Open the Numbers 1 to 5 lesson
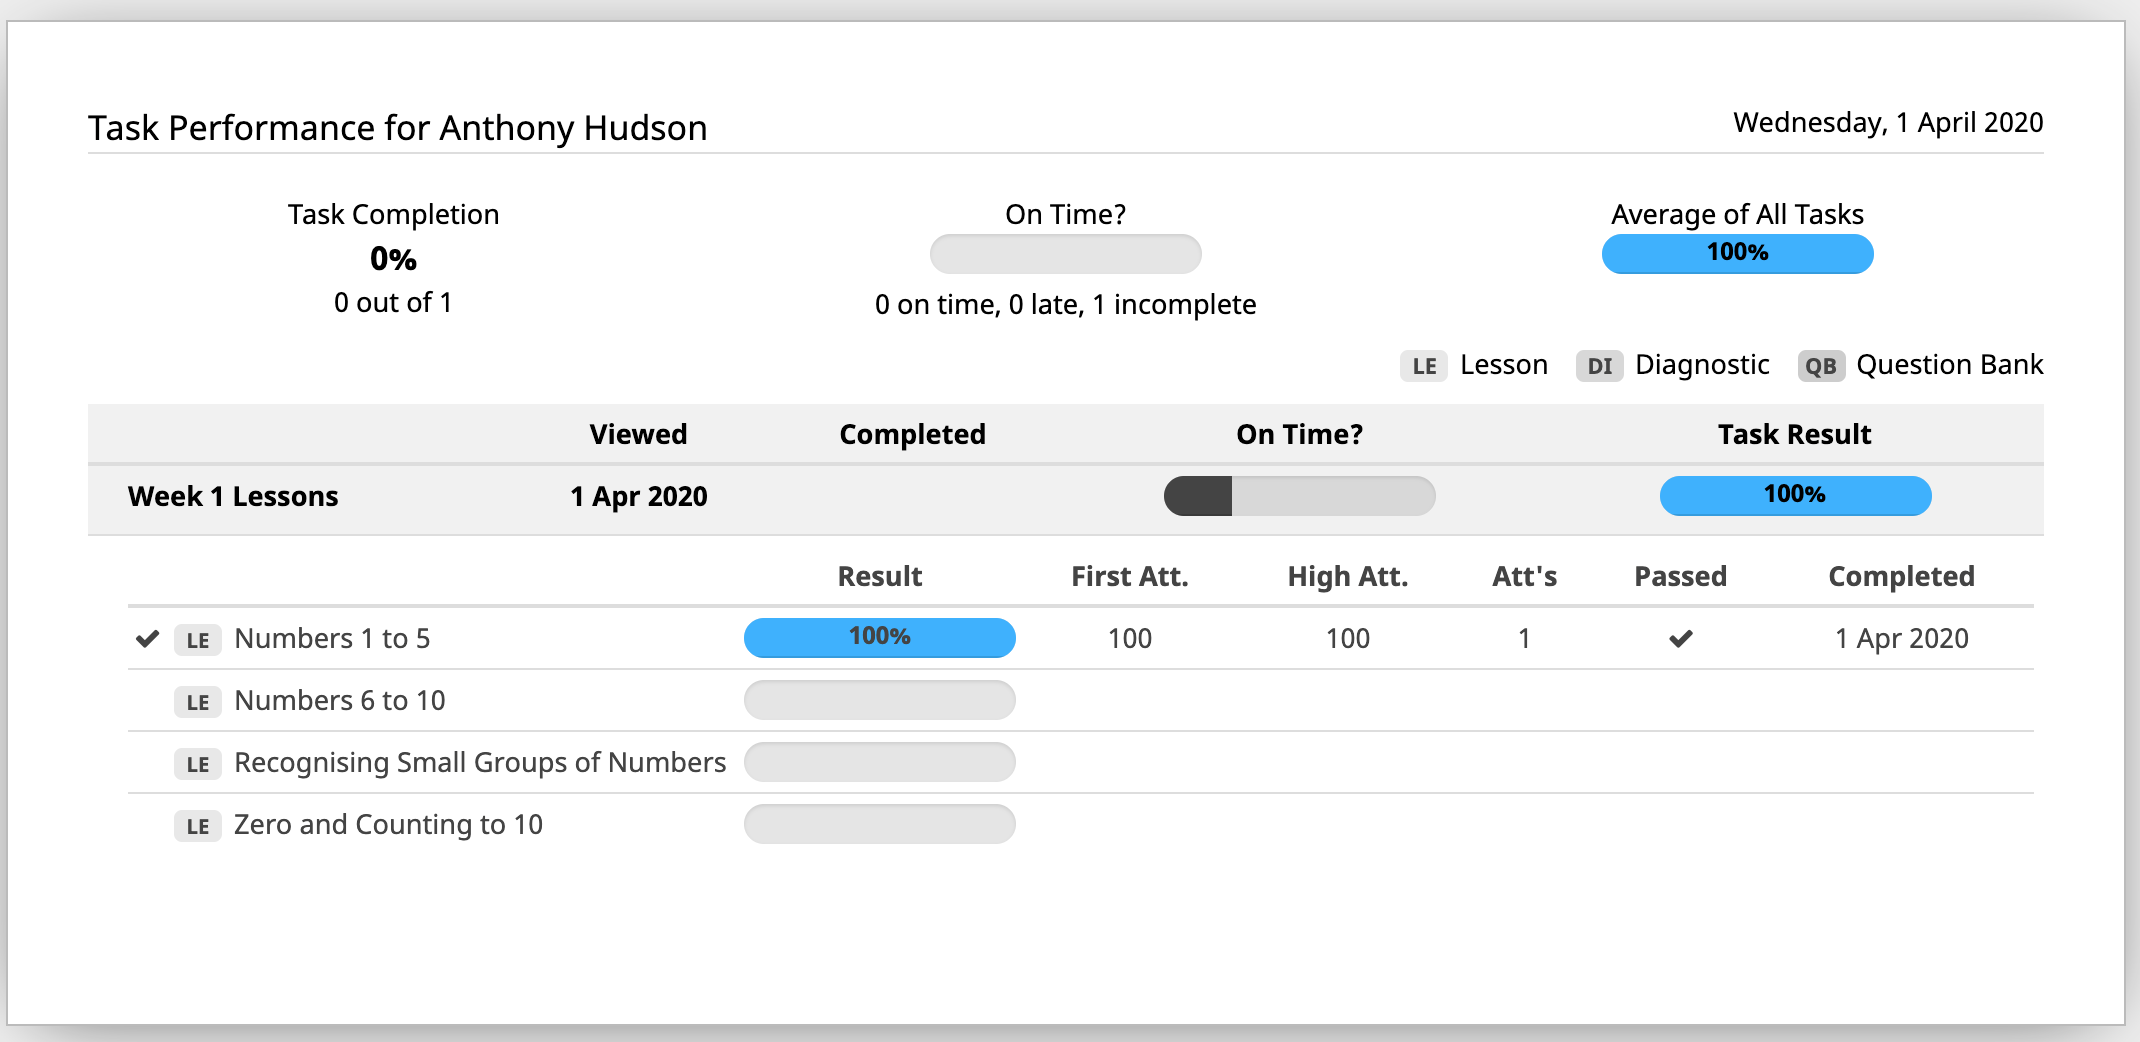 pos(332,639)
